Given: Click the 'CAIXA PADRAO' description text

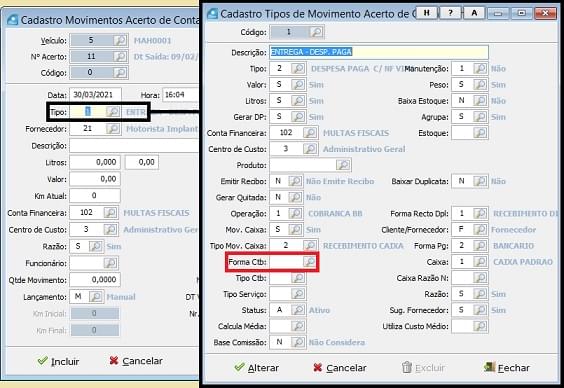Looking at the screenshot, I should 523,262.
